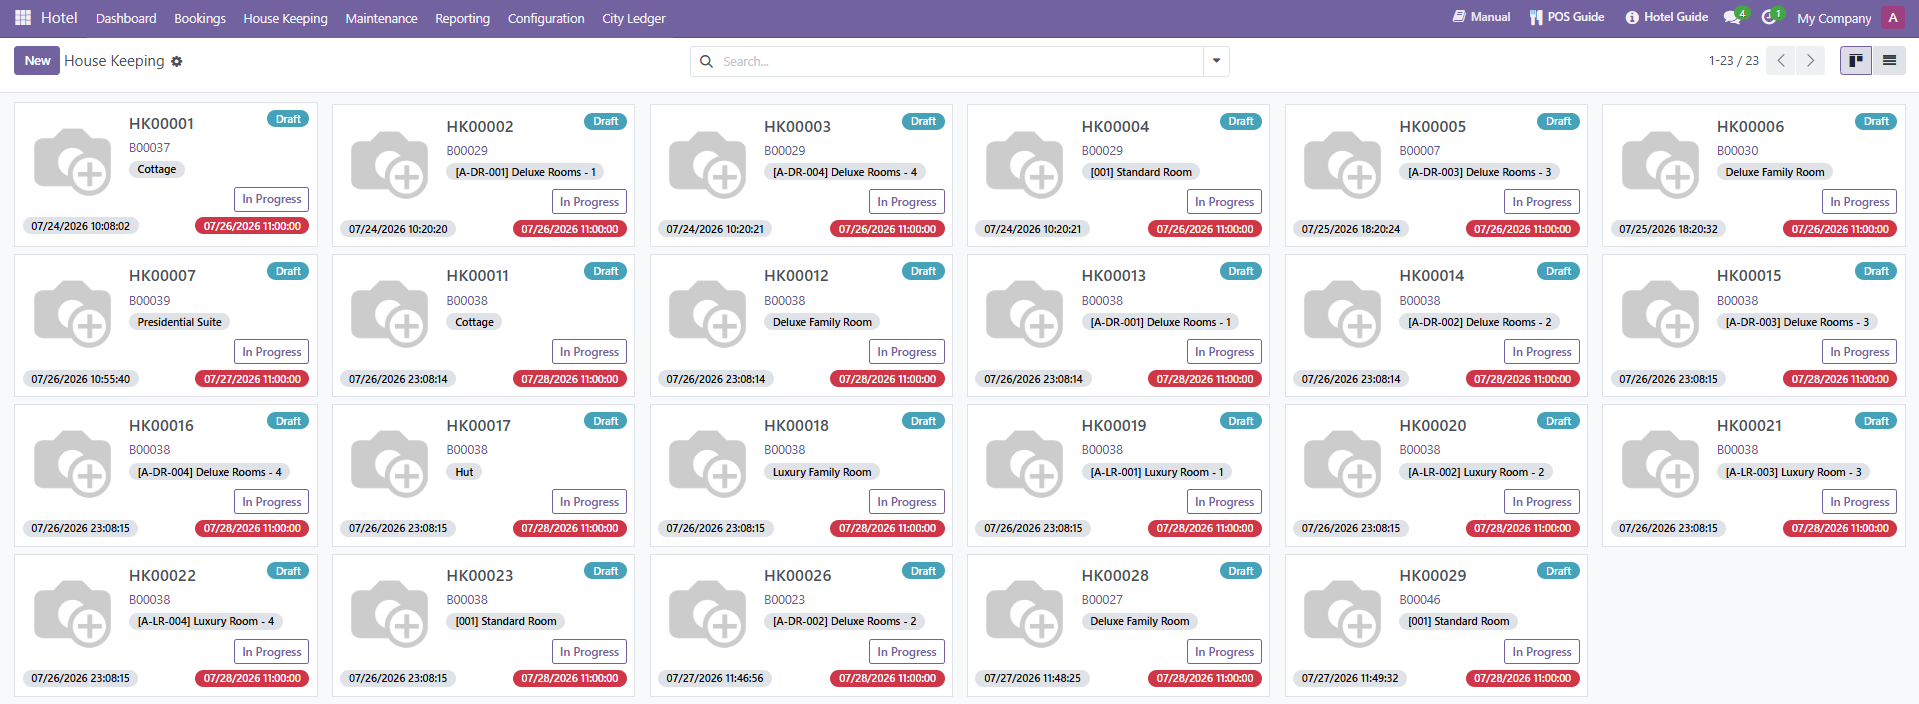Open the My Company switcher
Viewport: 1919px width, 704px height.
tap(1834, 18)
